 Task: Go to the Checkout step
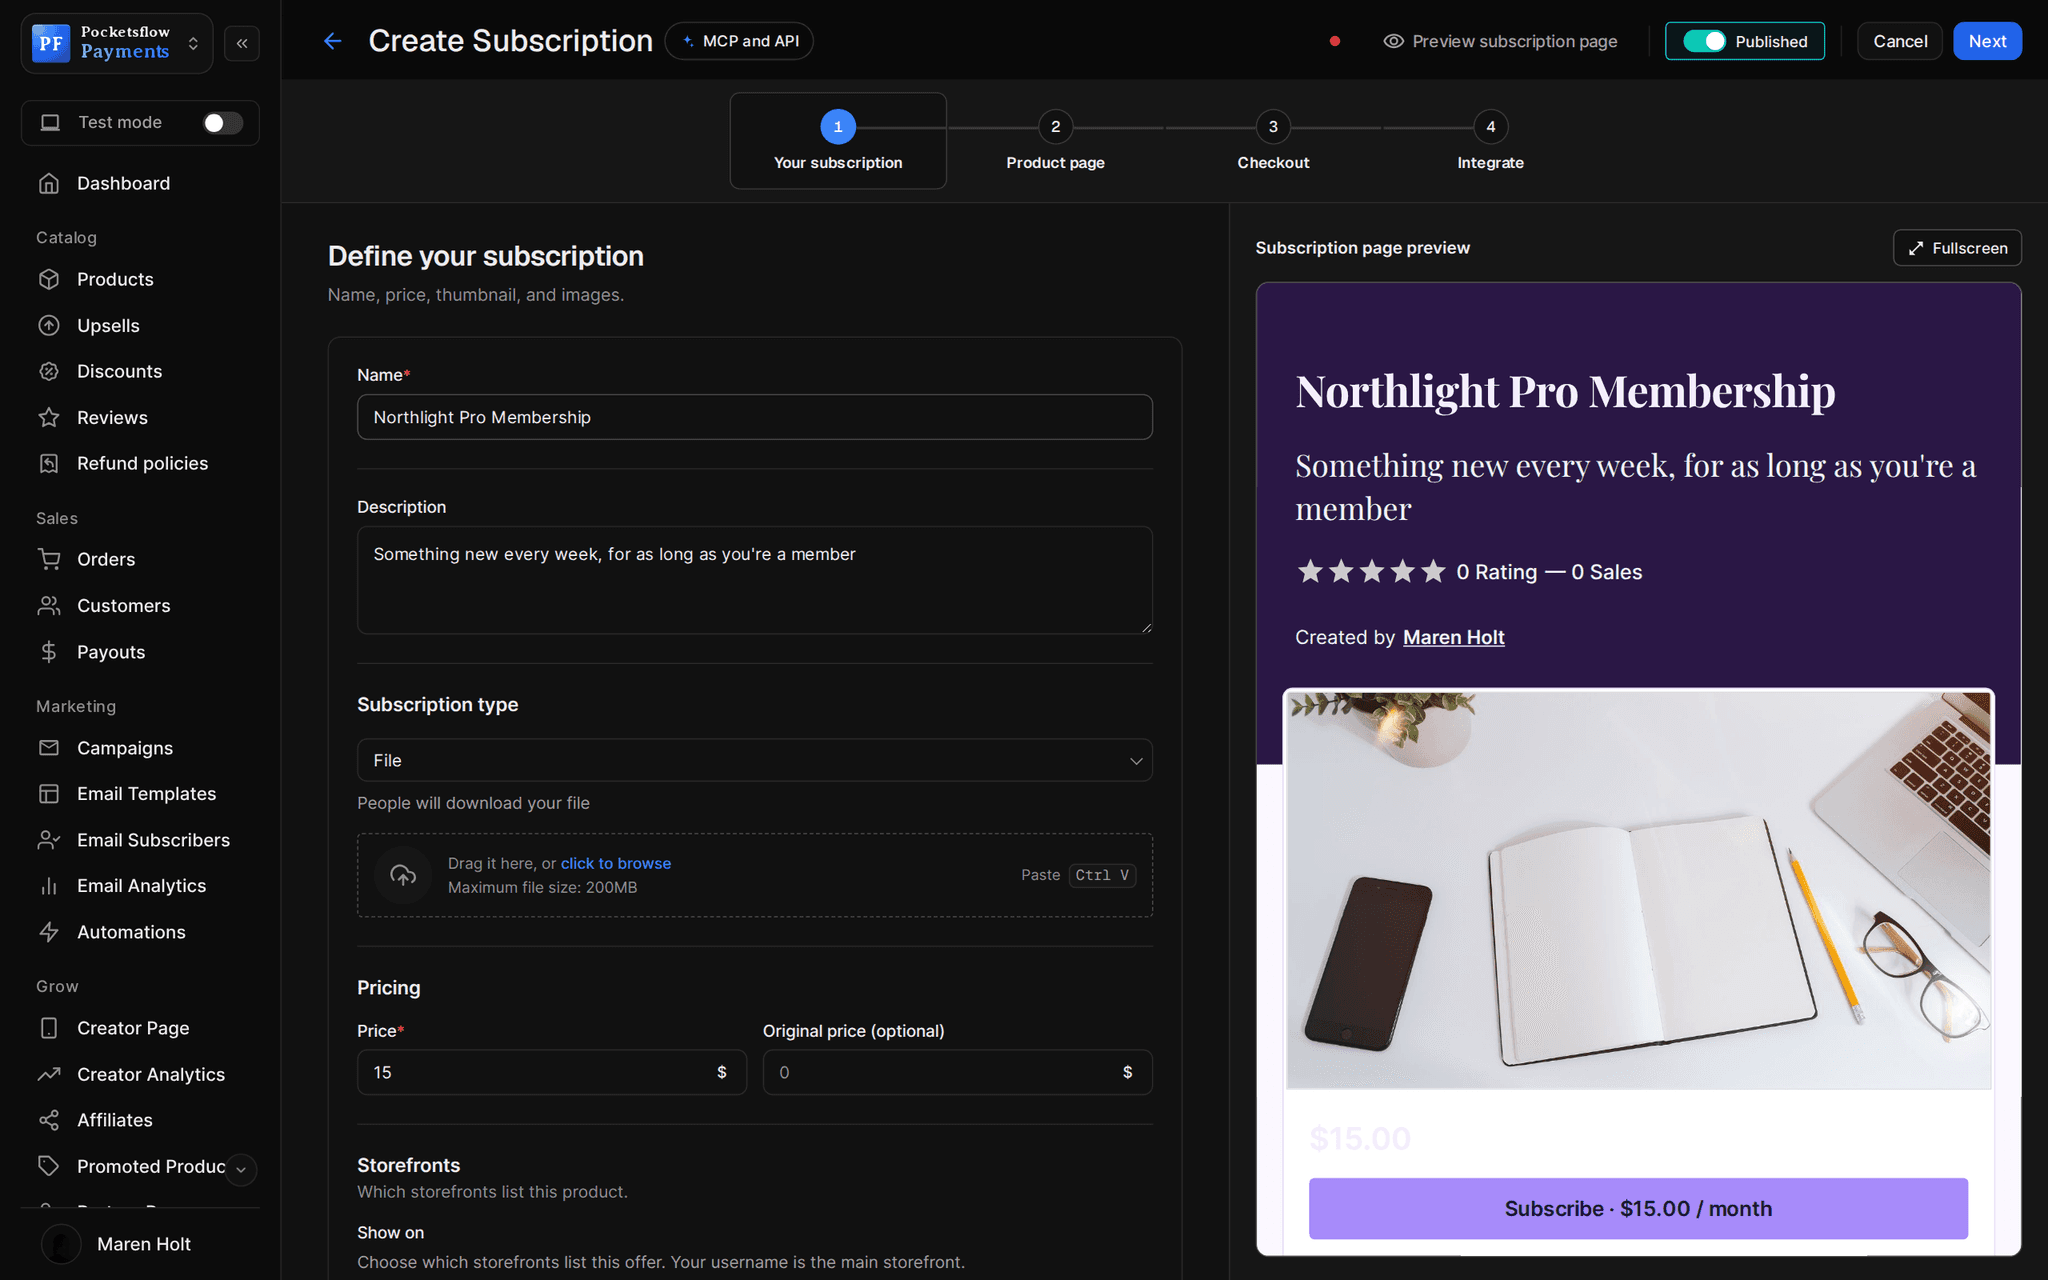1273,141
